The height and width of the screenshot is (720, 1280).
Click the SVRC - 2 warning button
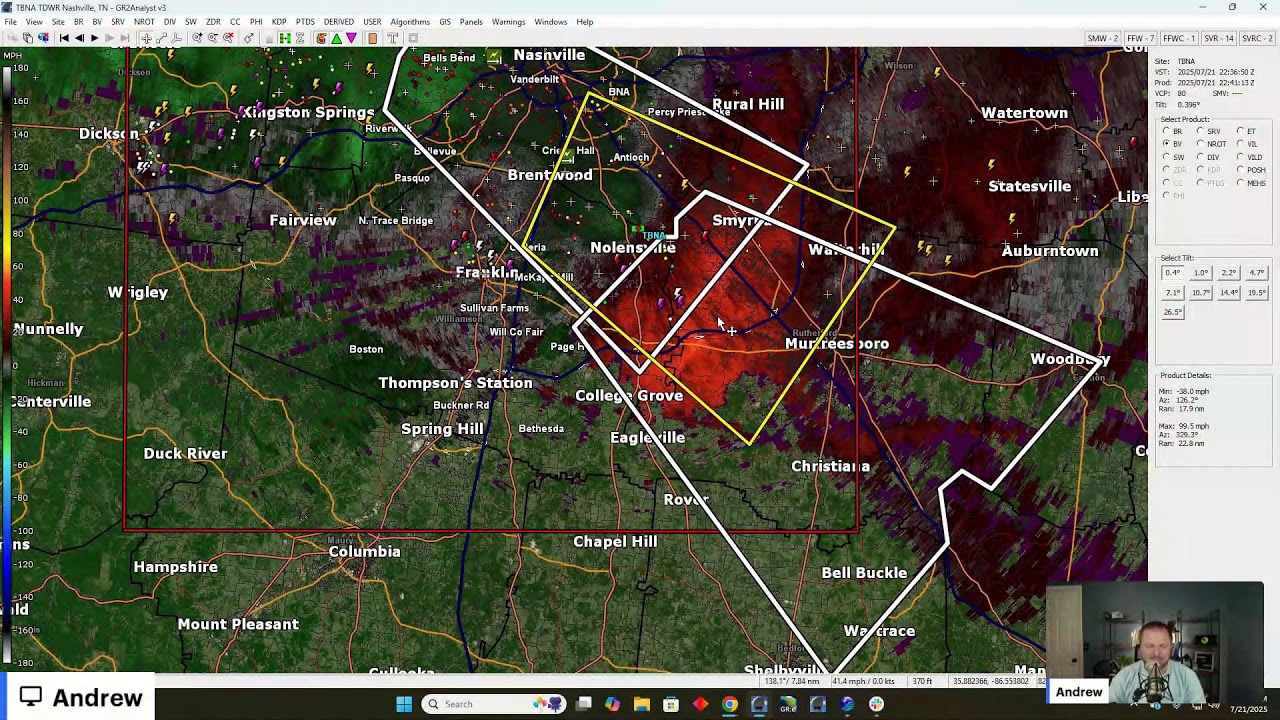click(x=1258, y=38)
